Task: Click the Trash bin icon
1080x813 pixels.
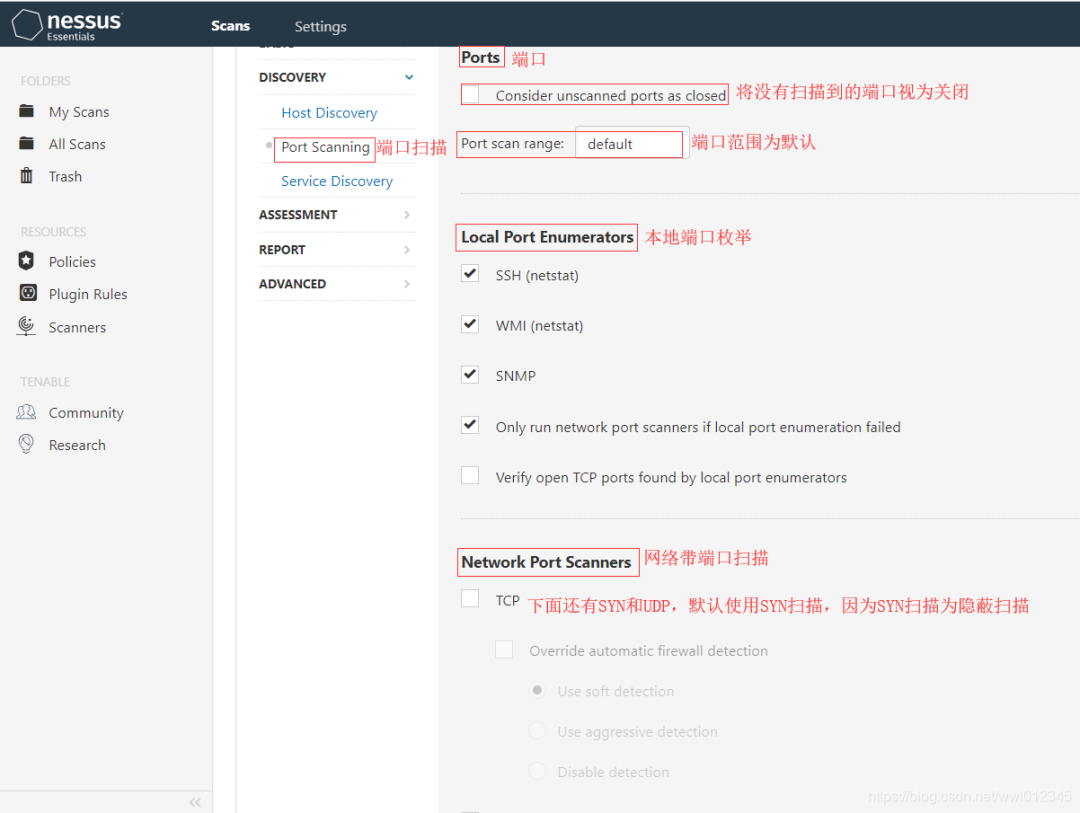Action: click(x=26, y=176)
